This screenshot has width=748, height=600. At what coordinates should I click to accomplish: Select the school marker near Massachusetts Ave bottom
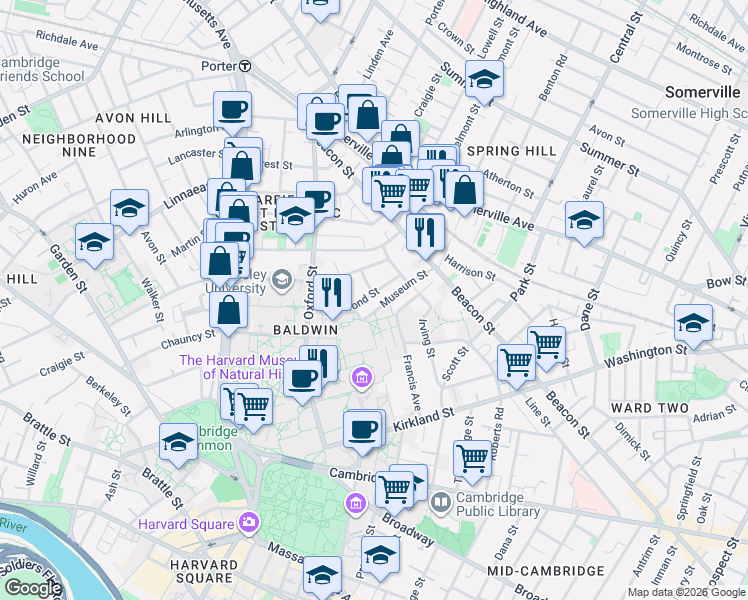tap(322, 575)
